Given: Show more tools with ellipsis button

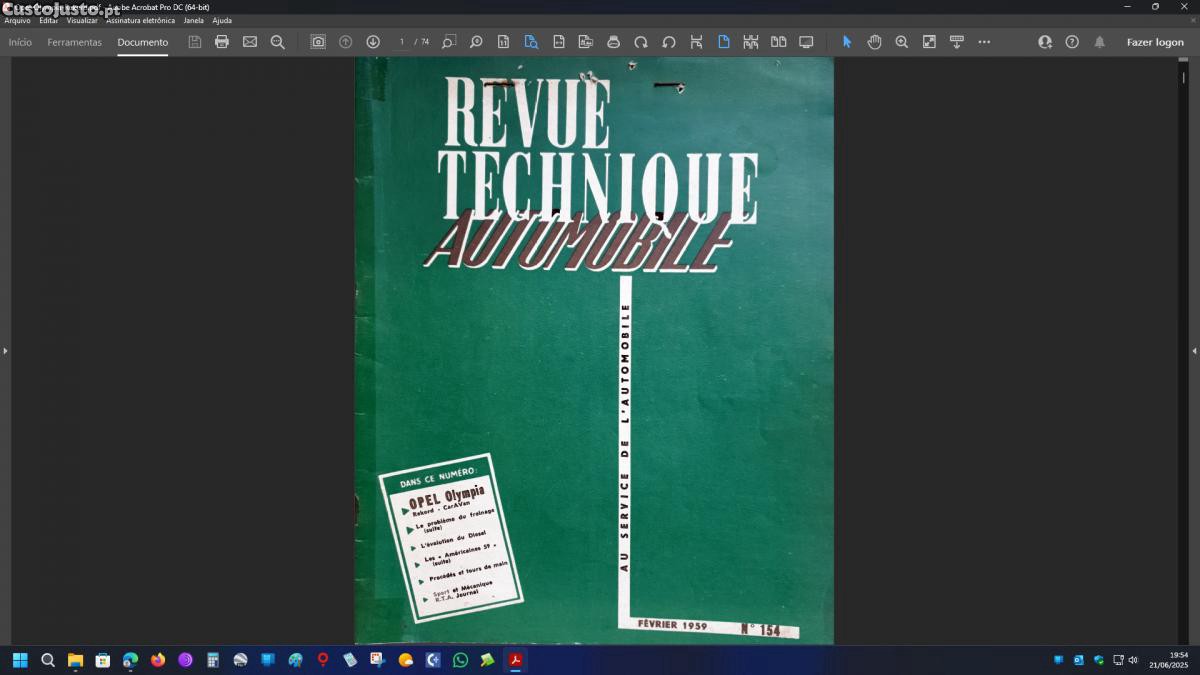Looking at the screenshot, I should click(x=984, y=42).
